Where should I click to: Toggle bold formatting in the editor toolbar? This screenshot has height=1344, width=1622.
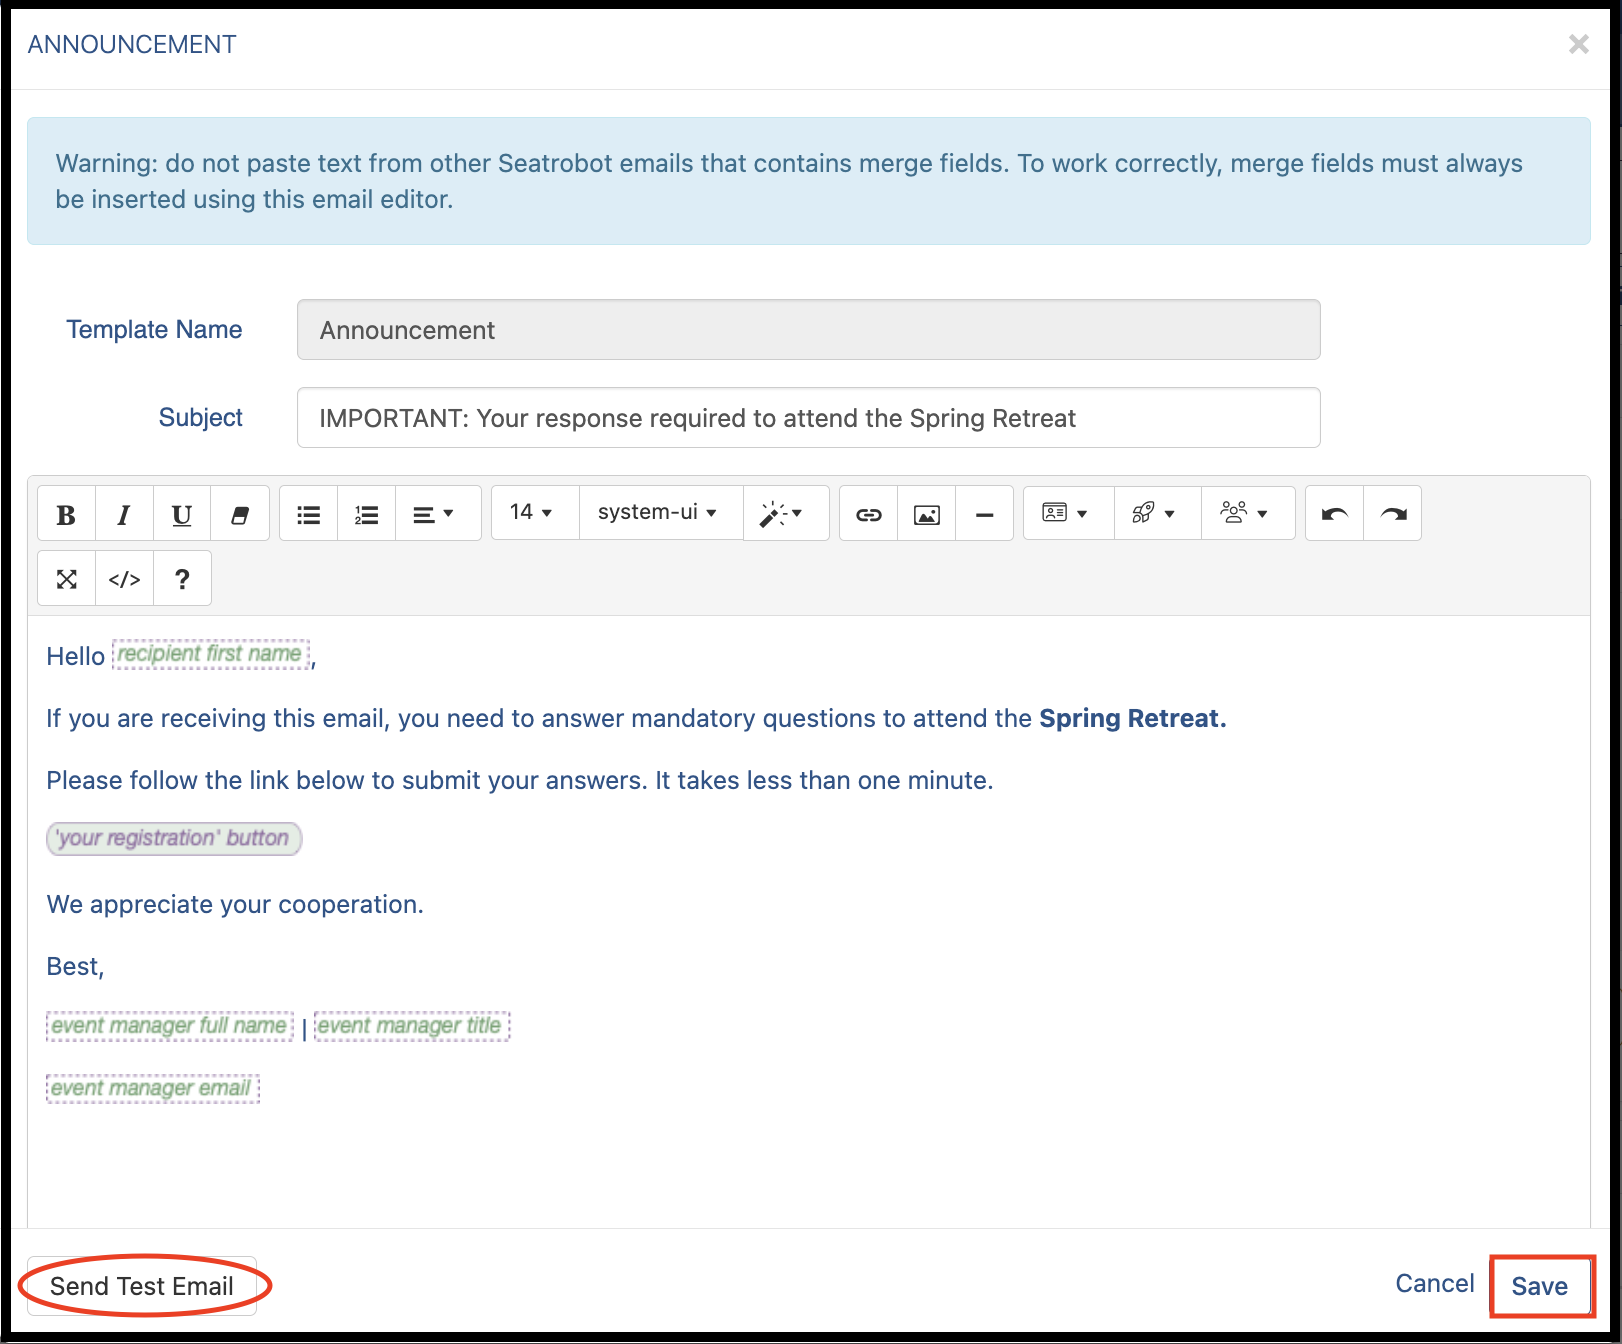pyautogui.click(x=66, y=514)
